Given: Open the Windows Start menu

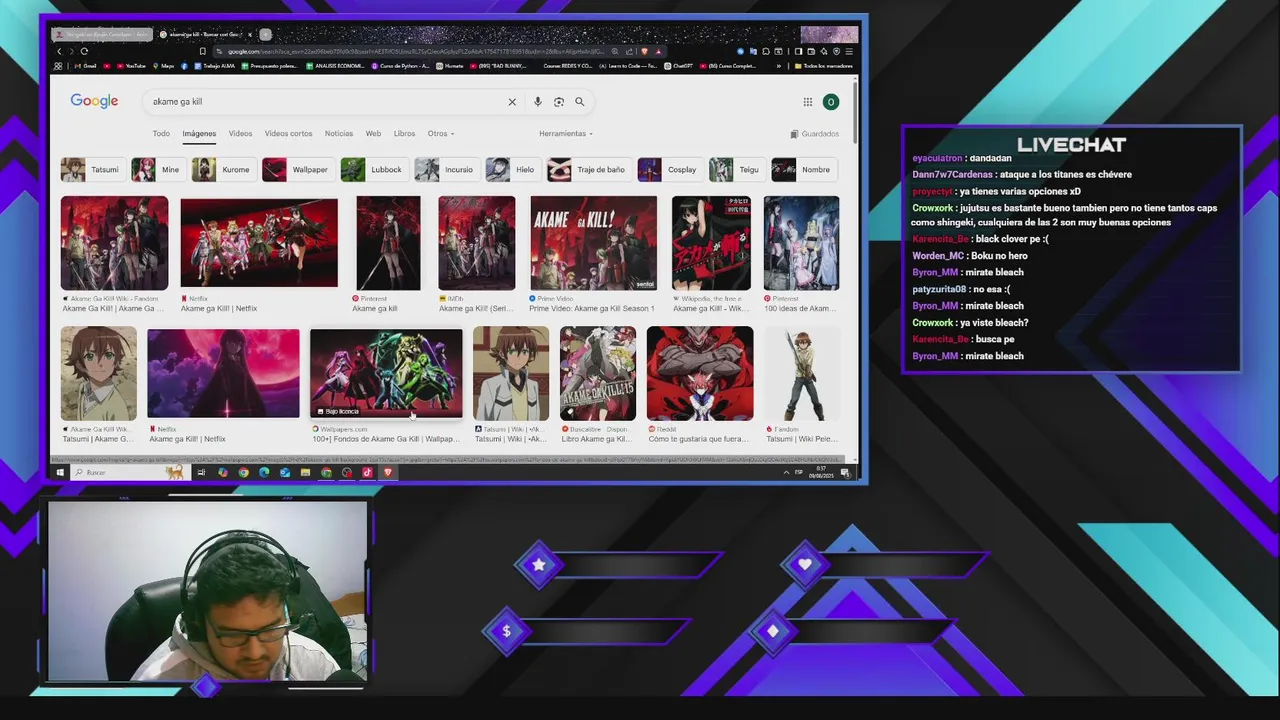Looking at the screenshot, I should (60, 473).
